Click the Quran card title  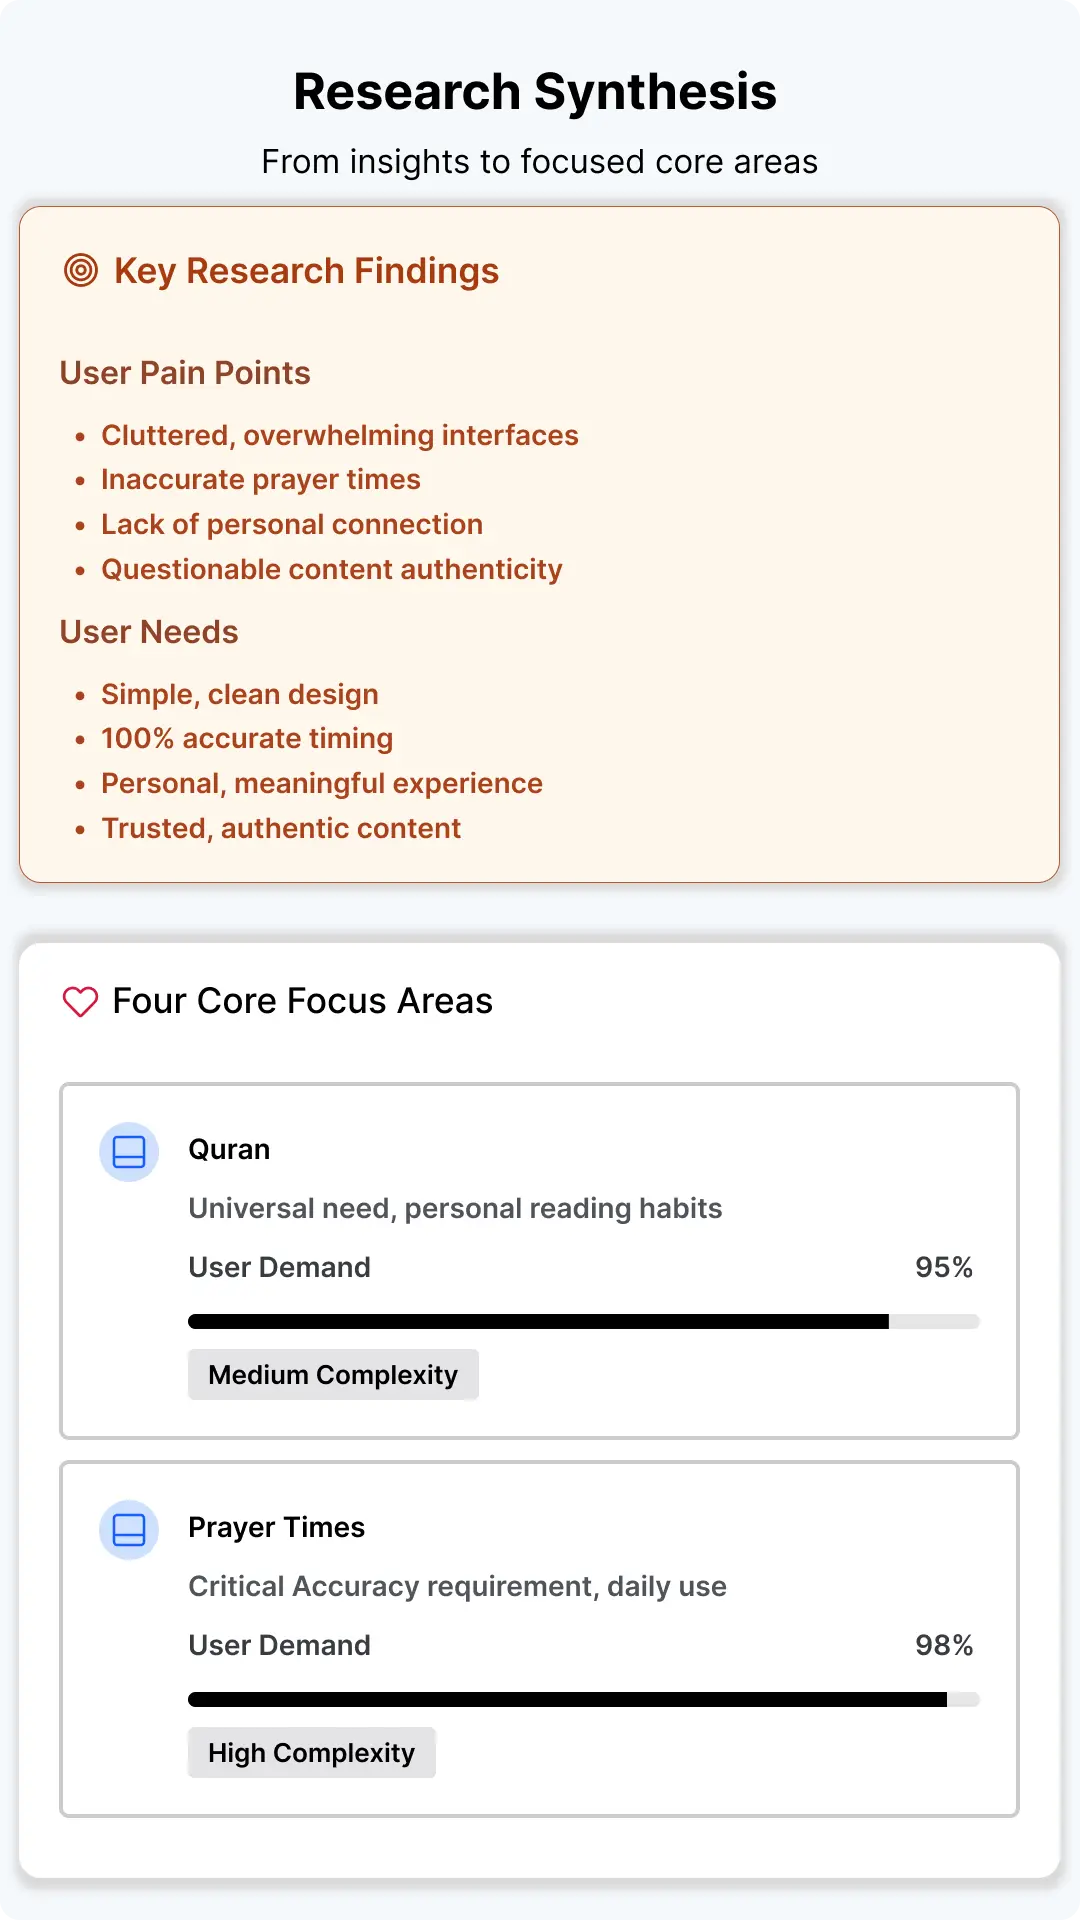pos(229,1150)
